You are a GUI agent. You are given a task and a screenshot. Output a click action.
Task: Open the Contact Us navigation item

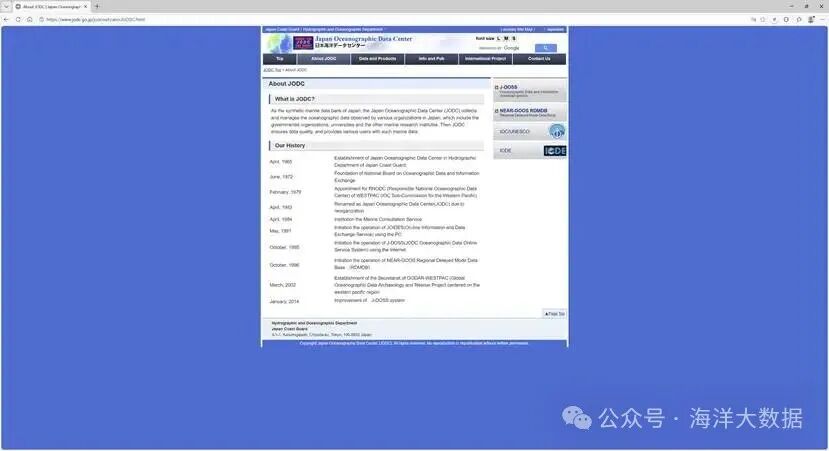coord(539,59)
